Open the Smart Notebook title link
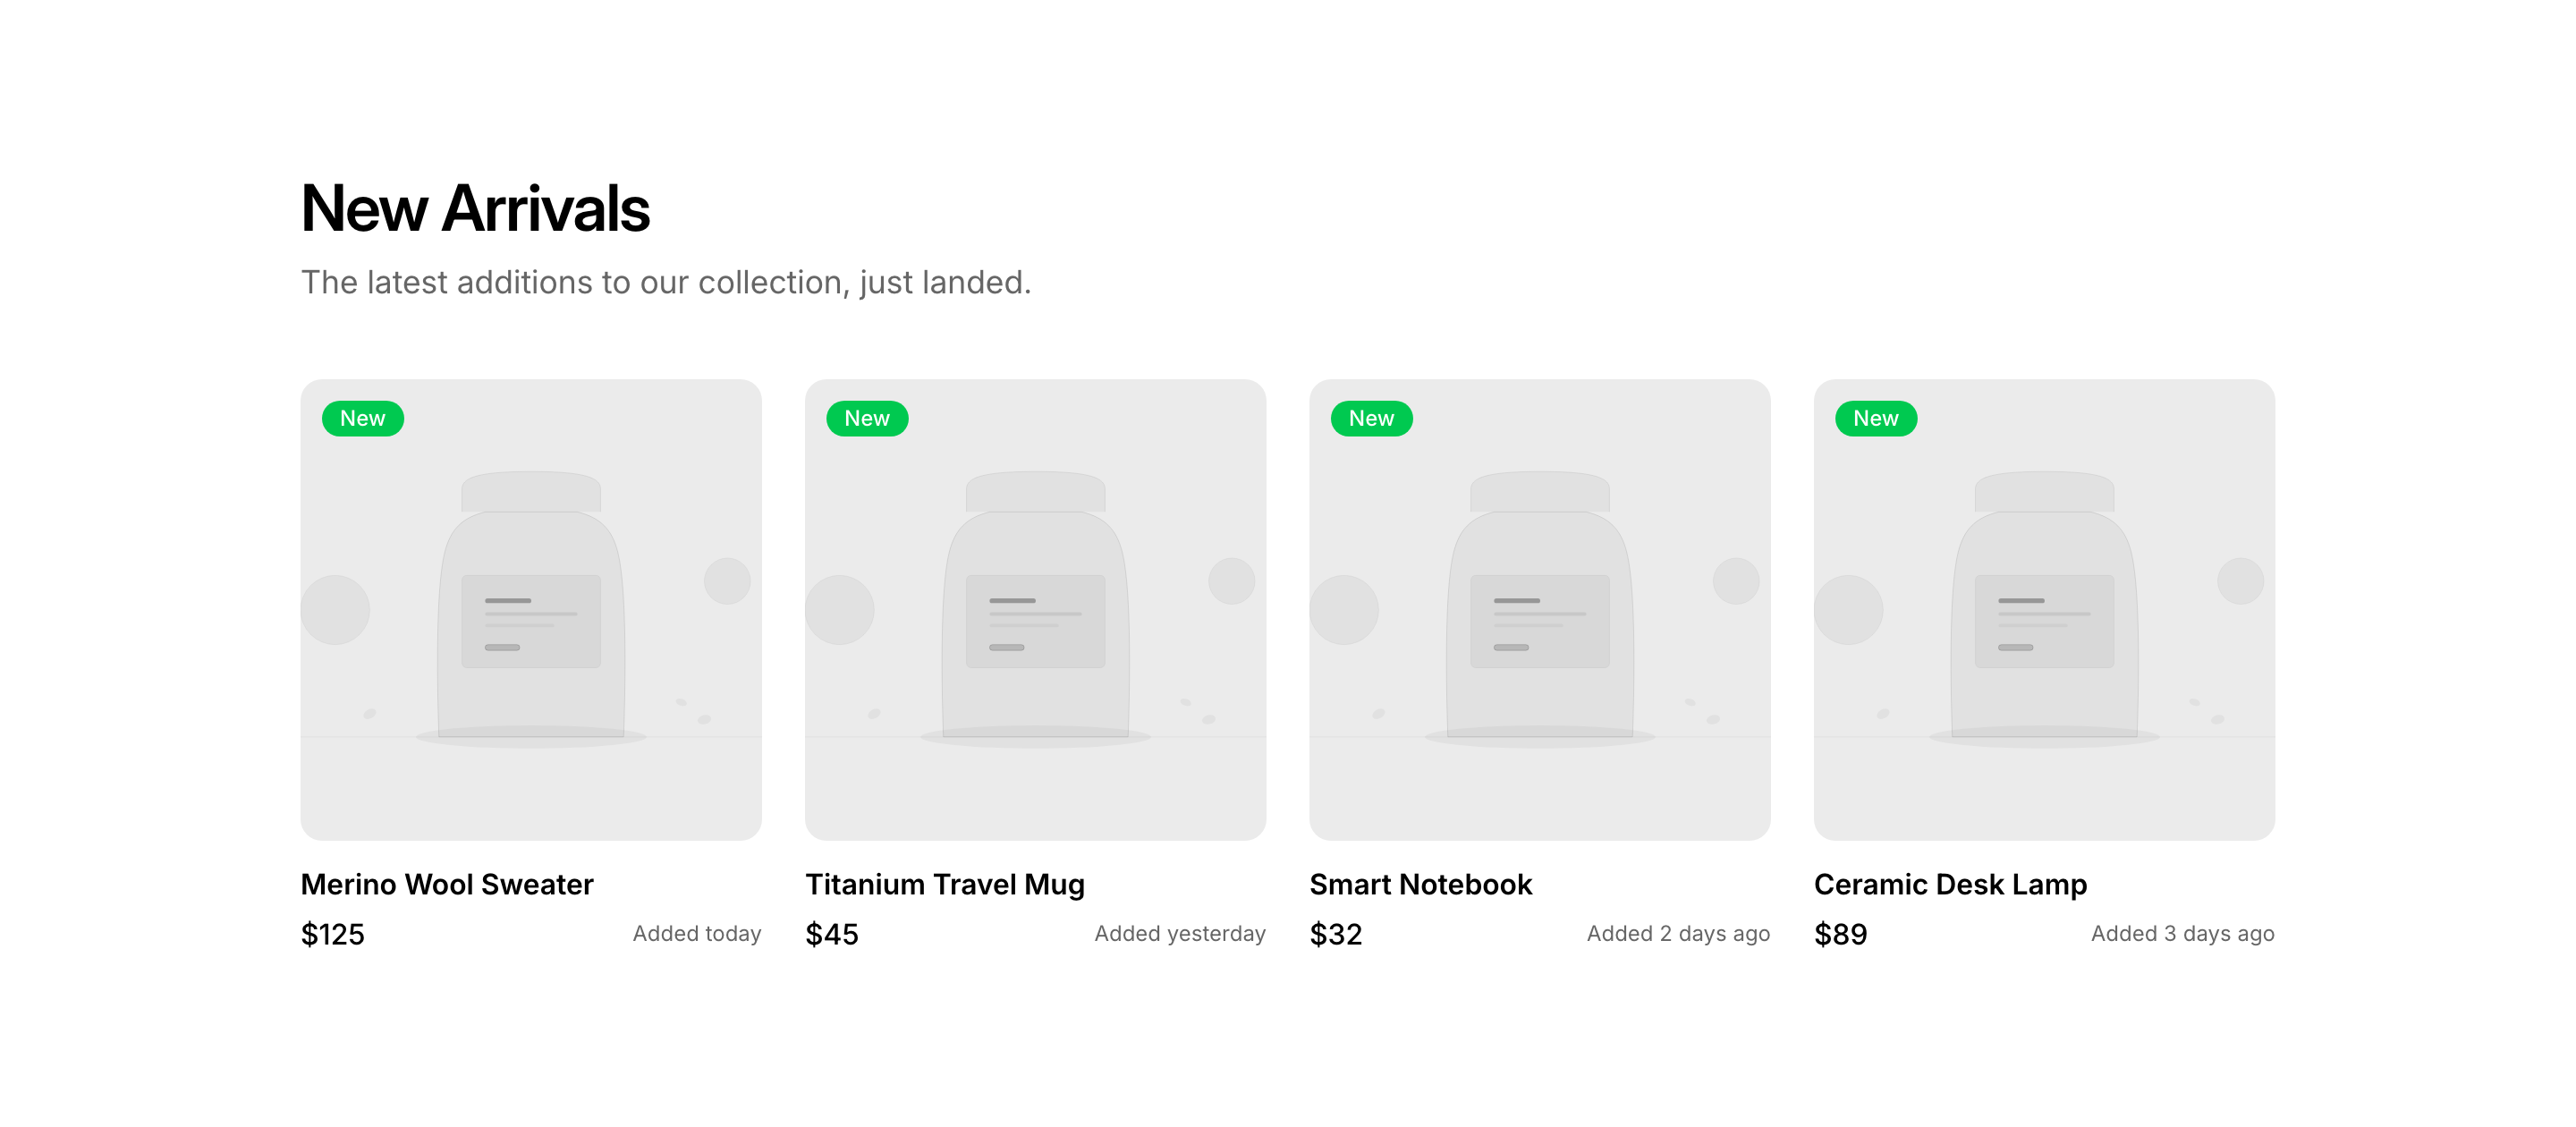This screenshot has height=1127, width=2576. 1420,884
